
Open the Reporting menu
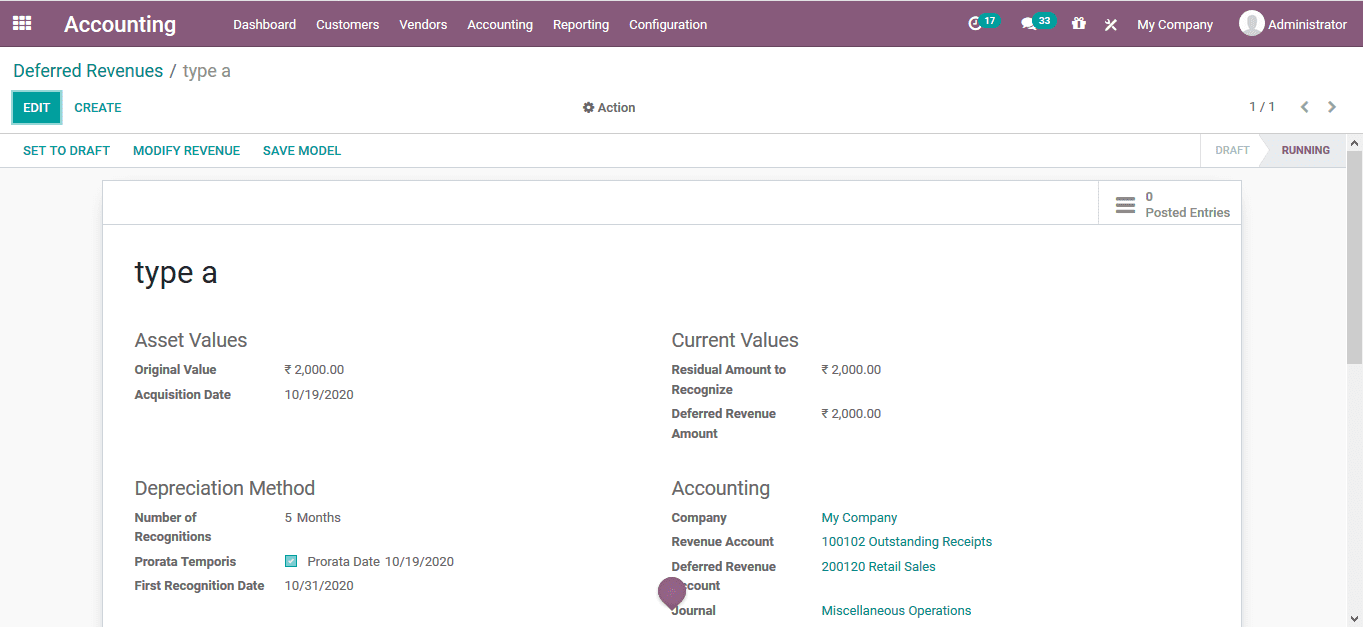[x=580, y=24]
